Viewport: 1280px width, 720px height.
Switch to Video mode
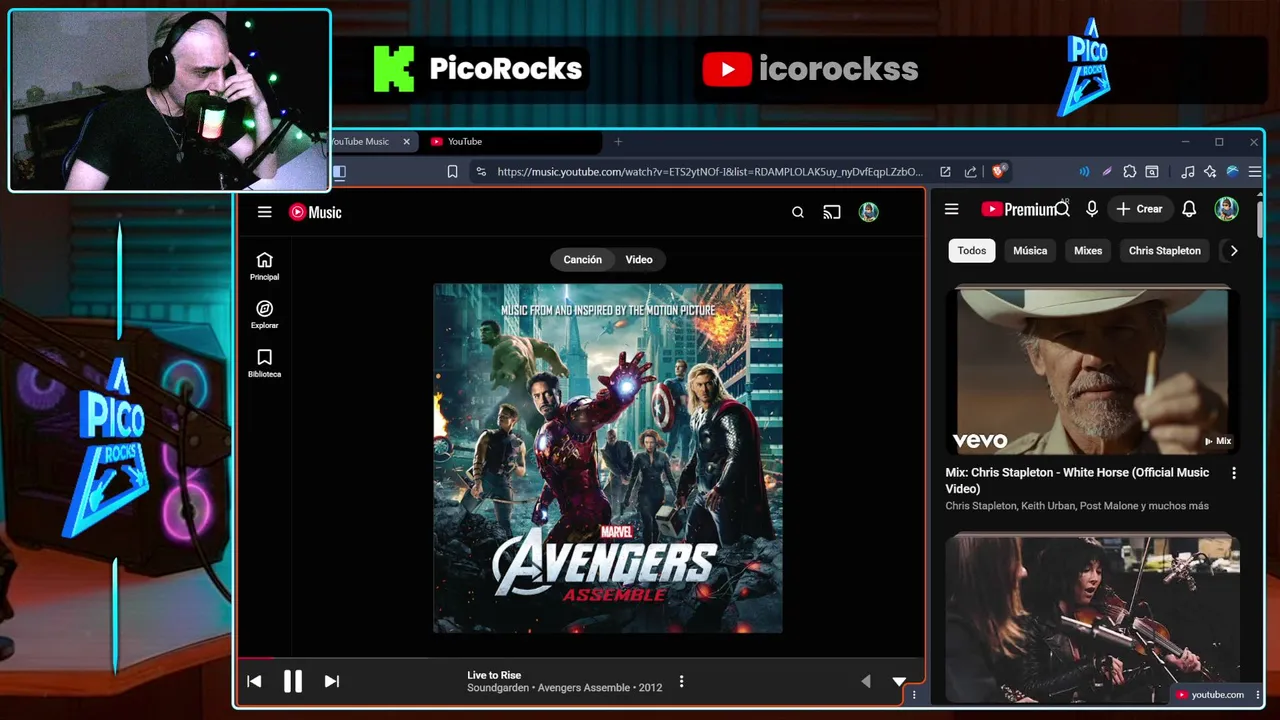click(639, 260)
